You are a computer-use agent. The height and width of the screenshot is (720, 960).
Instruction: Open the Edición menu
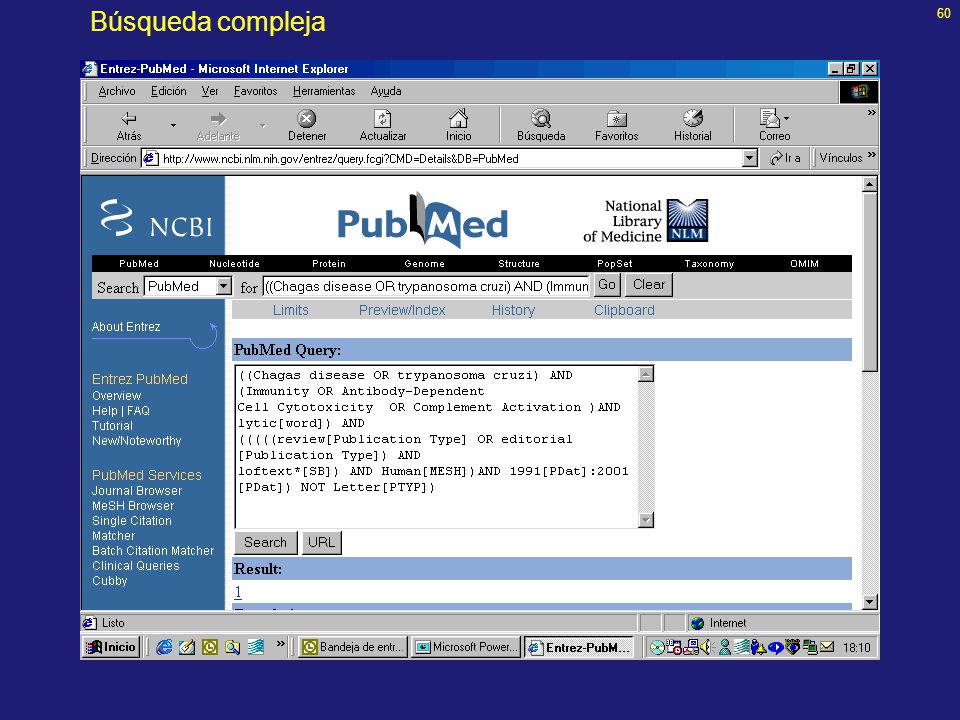(x=168, y=91)
